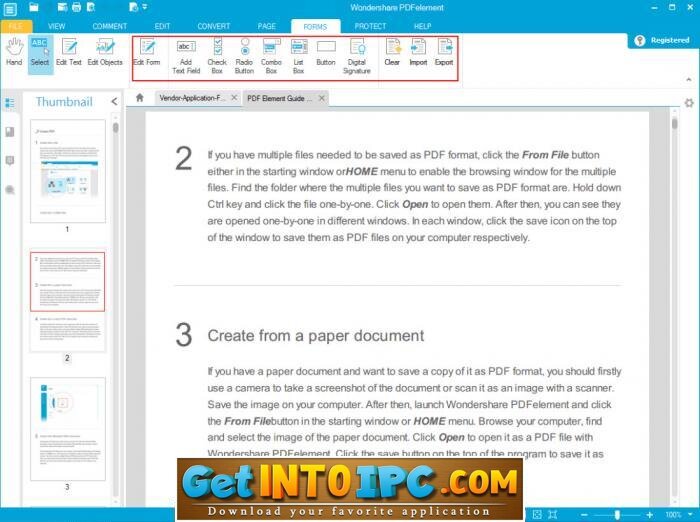Image resolution: width=700 pixels, height=522 pixels.
Task: Select the Hand tool
Action: (14, 53)
